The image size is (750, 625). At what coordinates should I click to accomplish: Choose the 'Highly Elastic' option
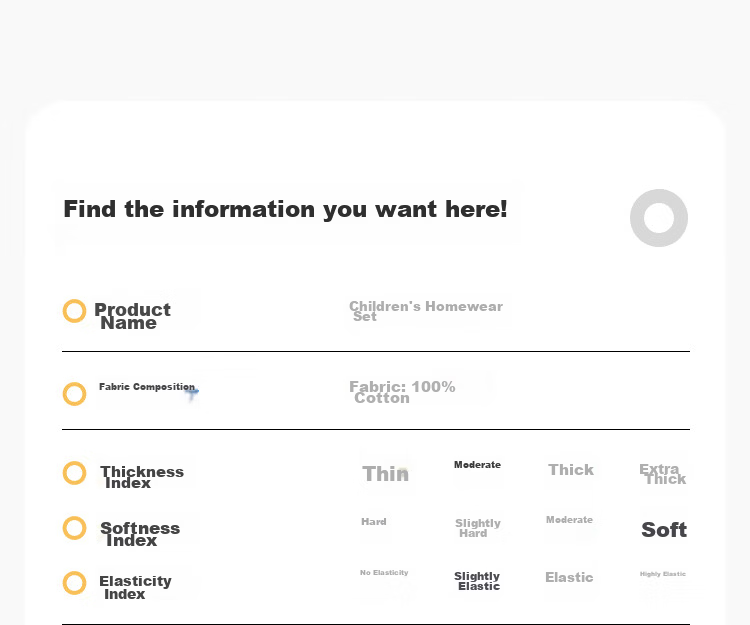tap(662, 574)
